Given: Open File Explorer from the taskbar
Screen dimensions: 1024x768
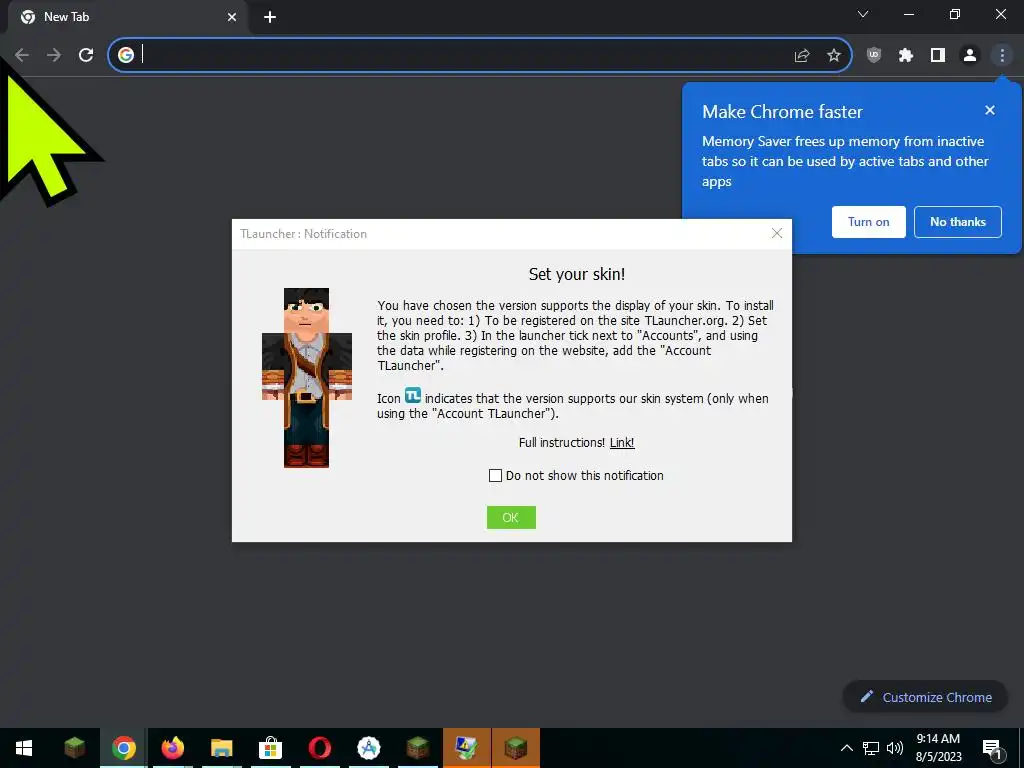Looking at the screenshot, I should (221, 748).
